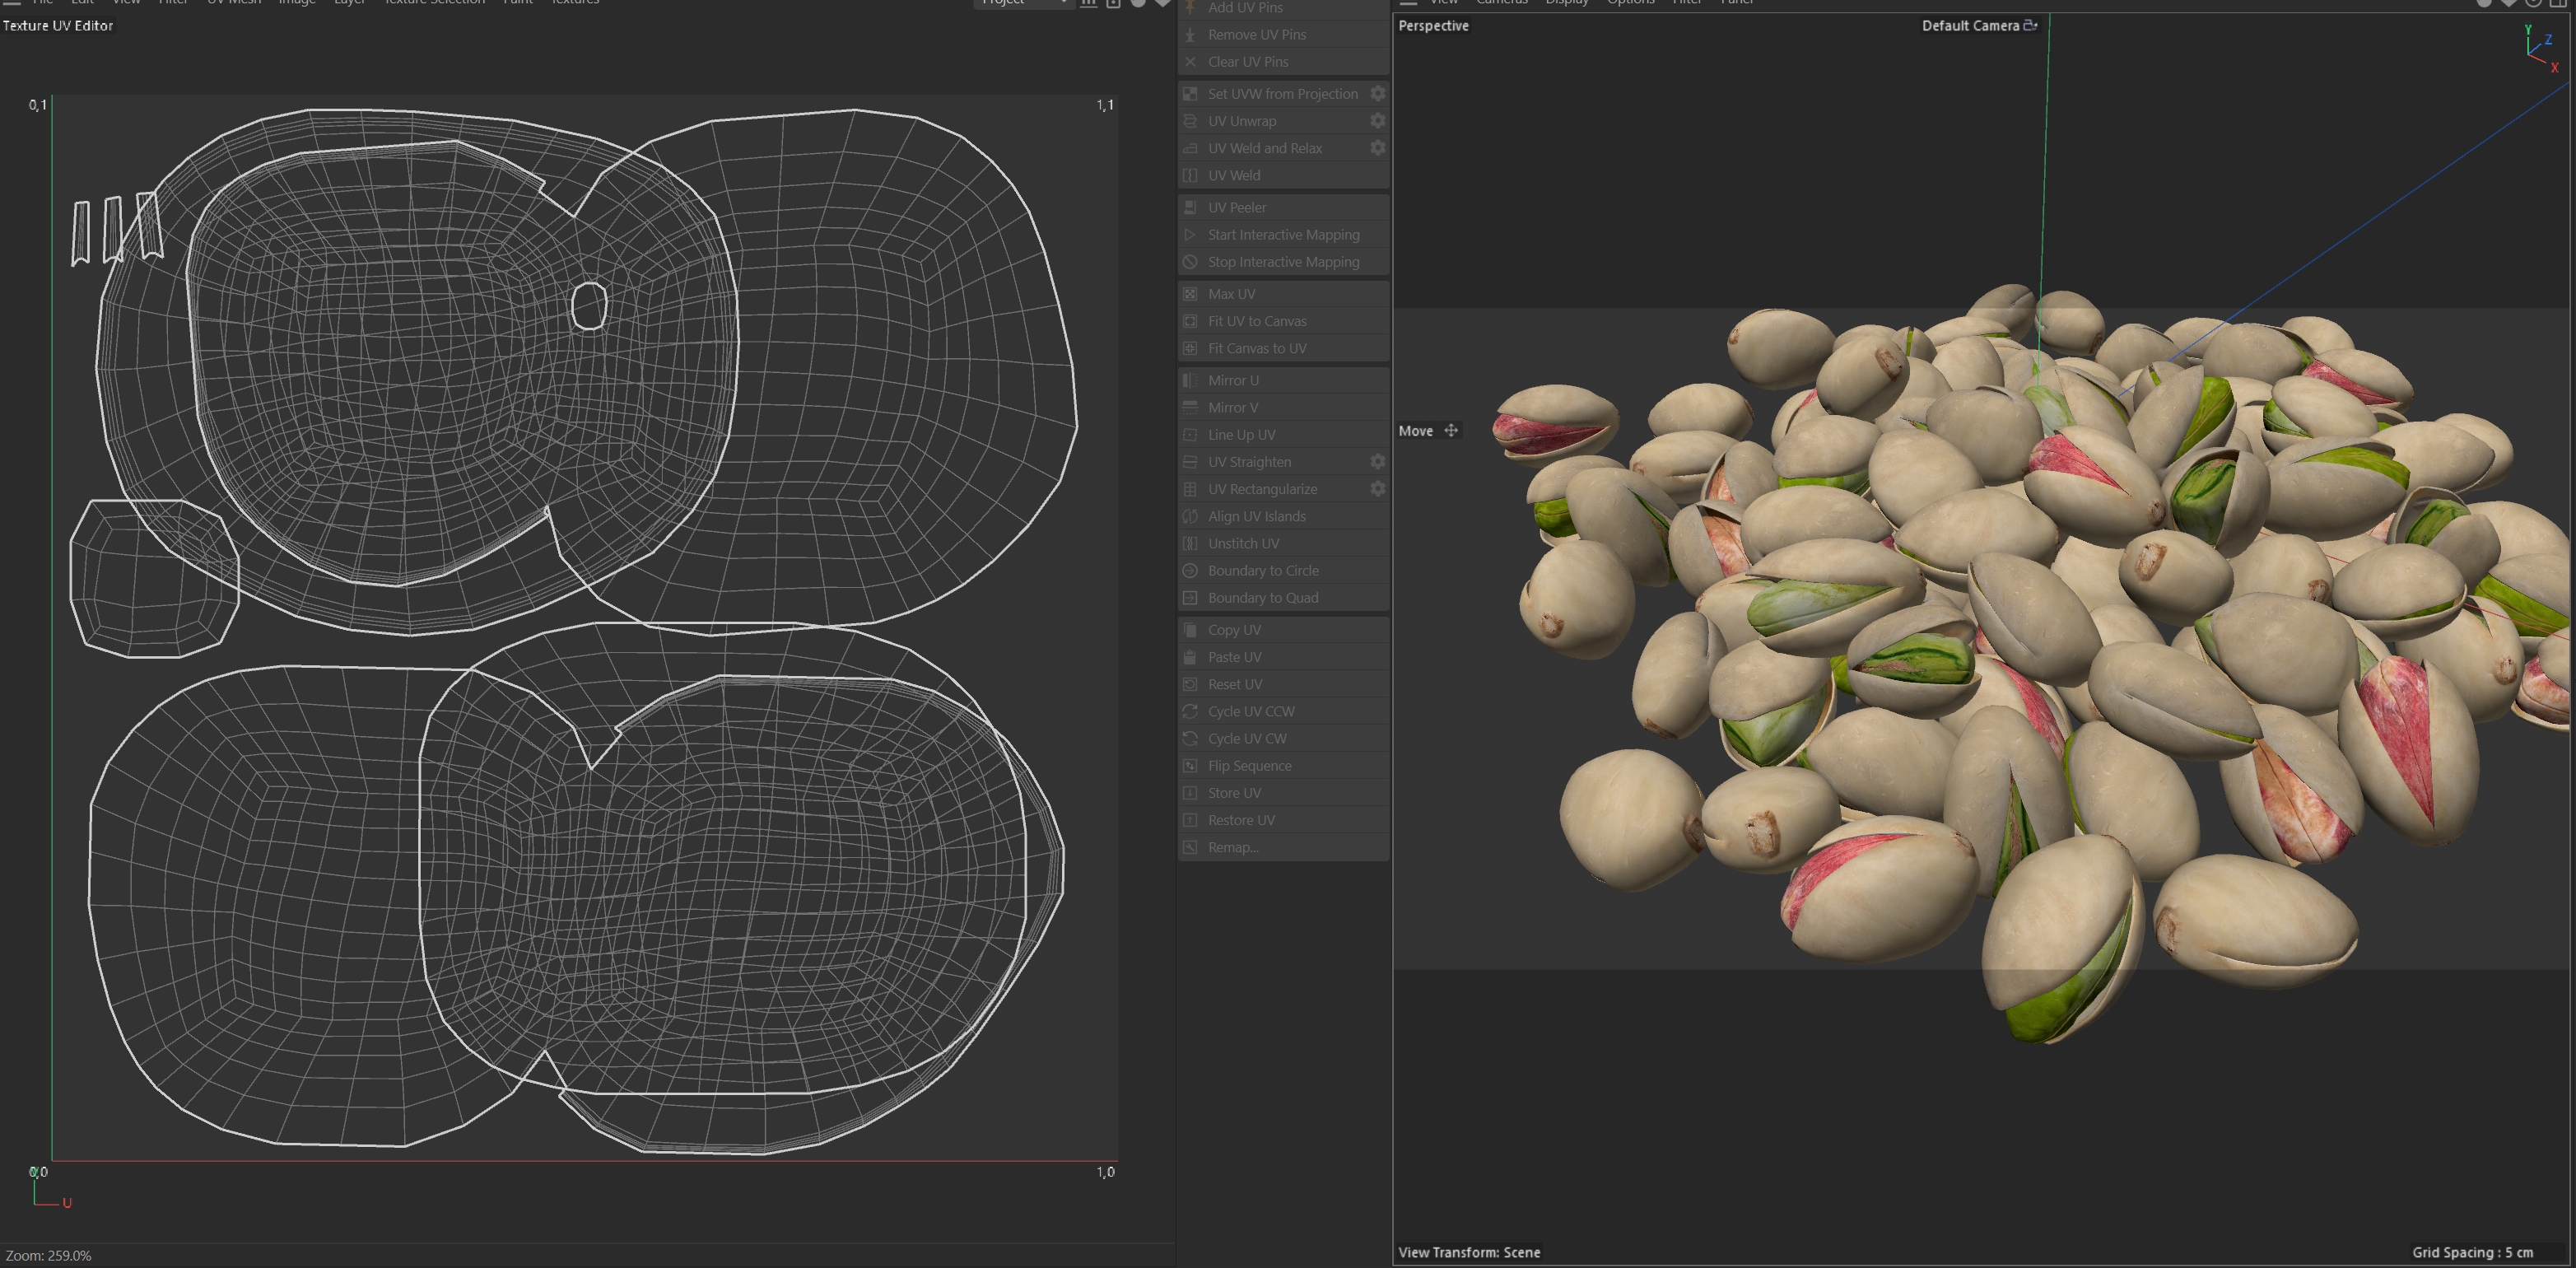Click the Unstitch UV command
Viewport: 2576px width, 1268px height.
tap(1243, 543)
